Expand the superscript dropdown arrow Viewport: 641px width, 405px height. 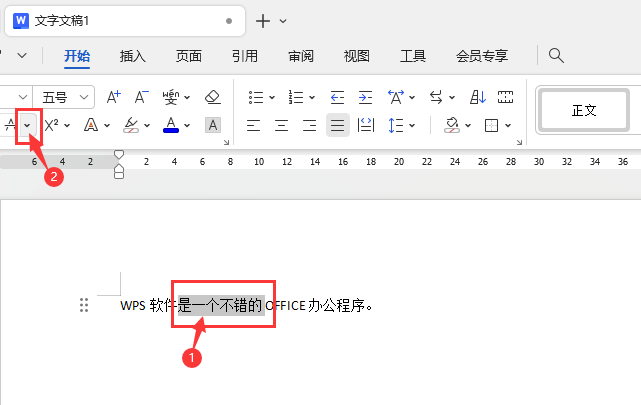coord(67,125)
